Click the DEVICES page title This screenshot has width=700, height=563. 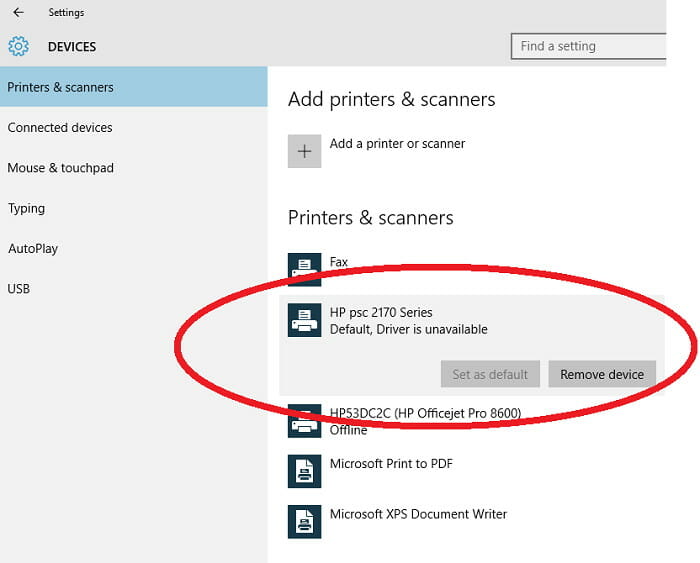point(72,47)
